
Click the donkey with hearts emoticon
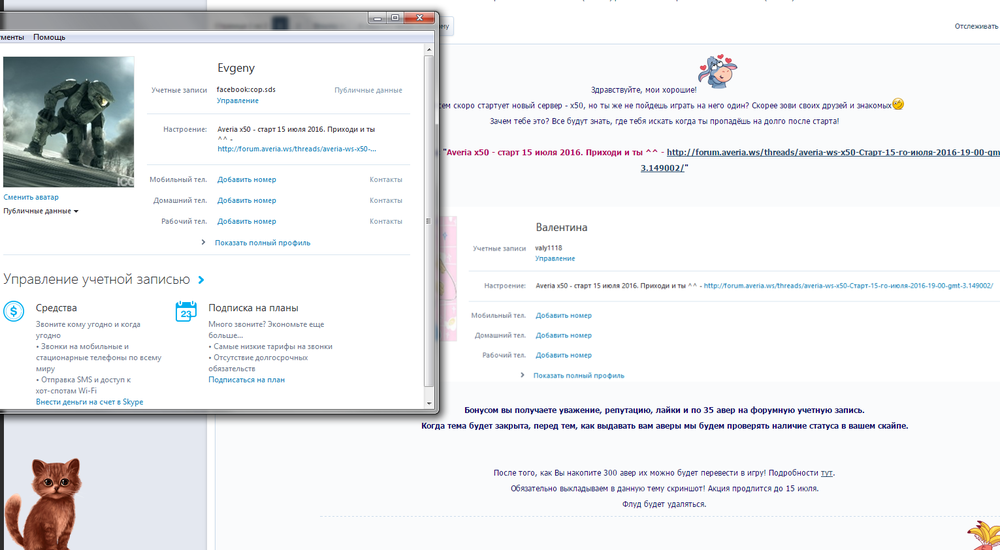click(719, 68)
